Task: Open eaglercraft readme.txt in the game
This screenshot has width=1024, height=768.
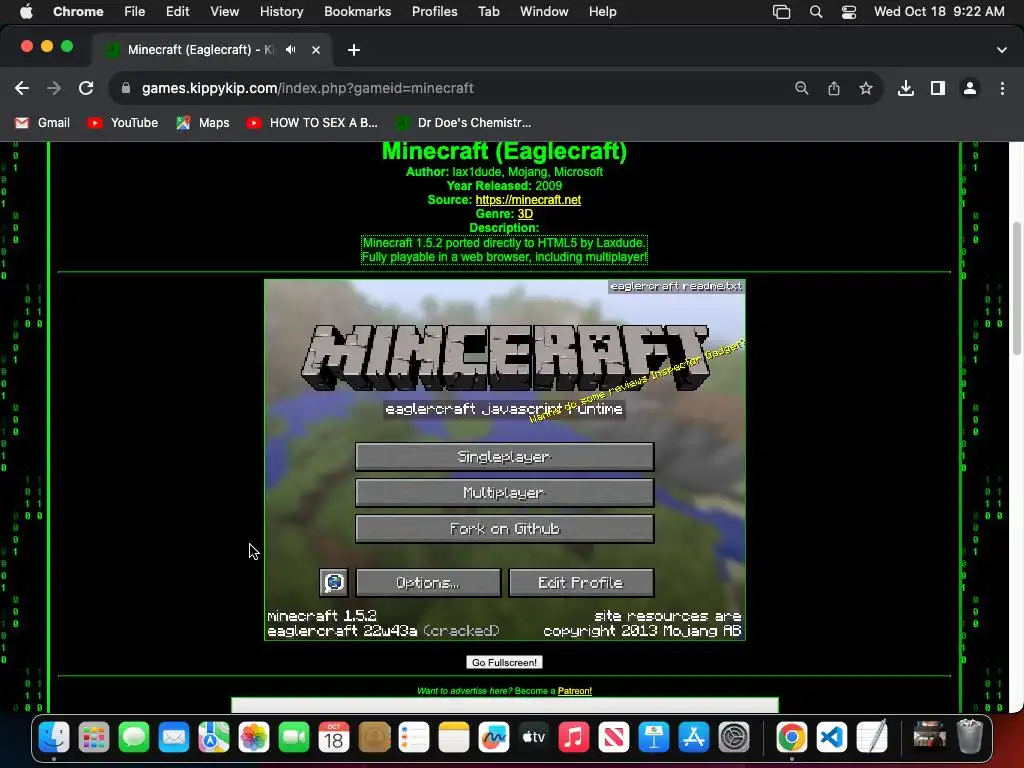Action: click(x=676, y=286)
